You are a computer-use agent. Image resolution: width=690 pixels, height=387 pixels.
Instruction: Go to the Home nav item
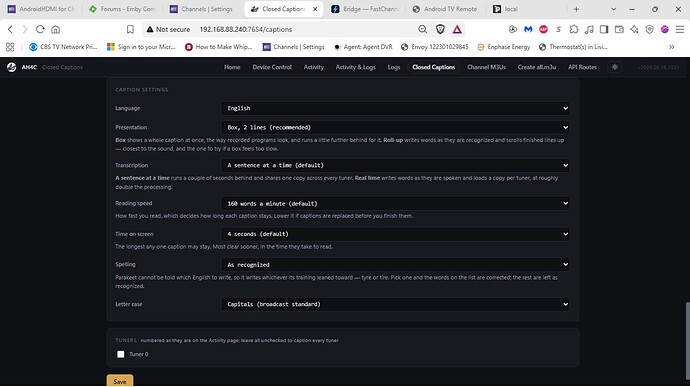point(232,67)
